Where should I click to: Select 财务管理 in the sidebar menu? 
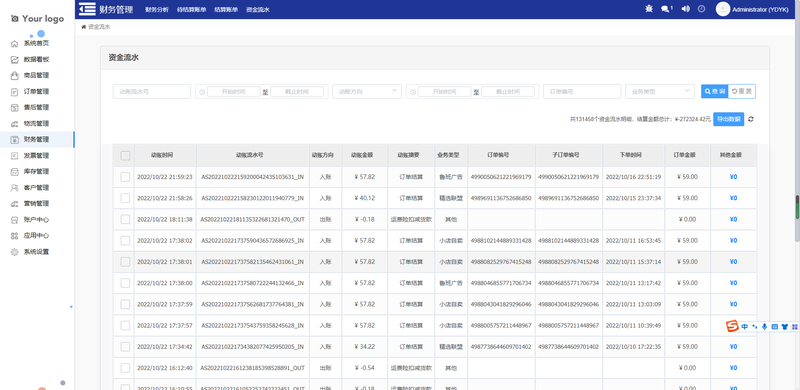[37, 139]
